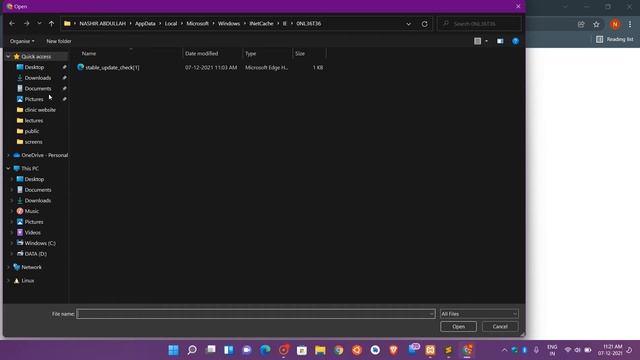Open Chrome three-dot menu
640x360 pixels.
(630, 24)
